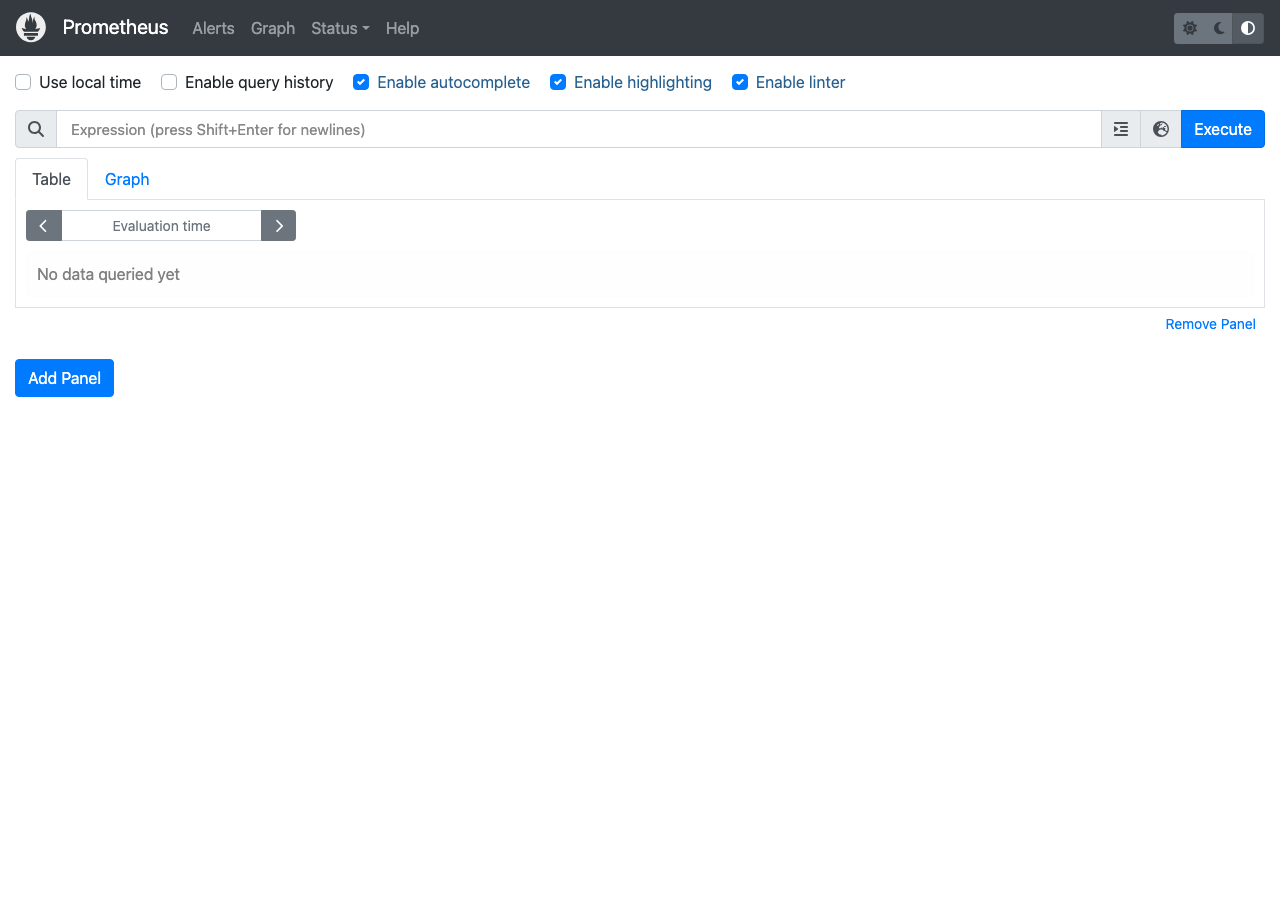The width and height of the screenshot is (1280, 900).
Task: Enable the Use local time checkbox
Action: (22, 82)
